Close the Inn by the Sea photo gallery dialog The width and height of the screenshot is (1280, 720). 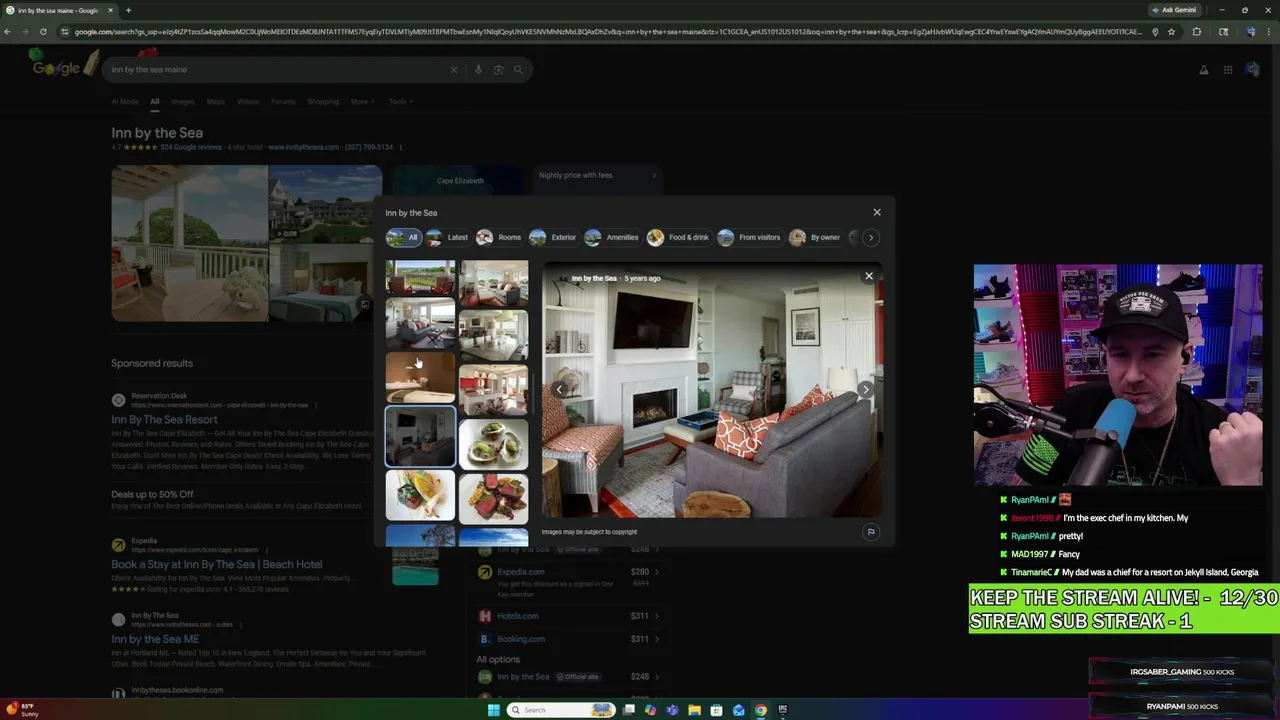[x=877, y=212]
